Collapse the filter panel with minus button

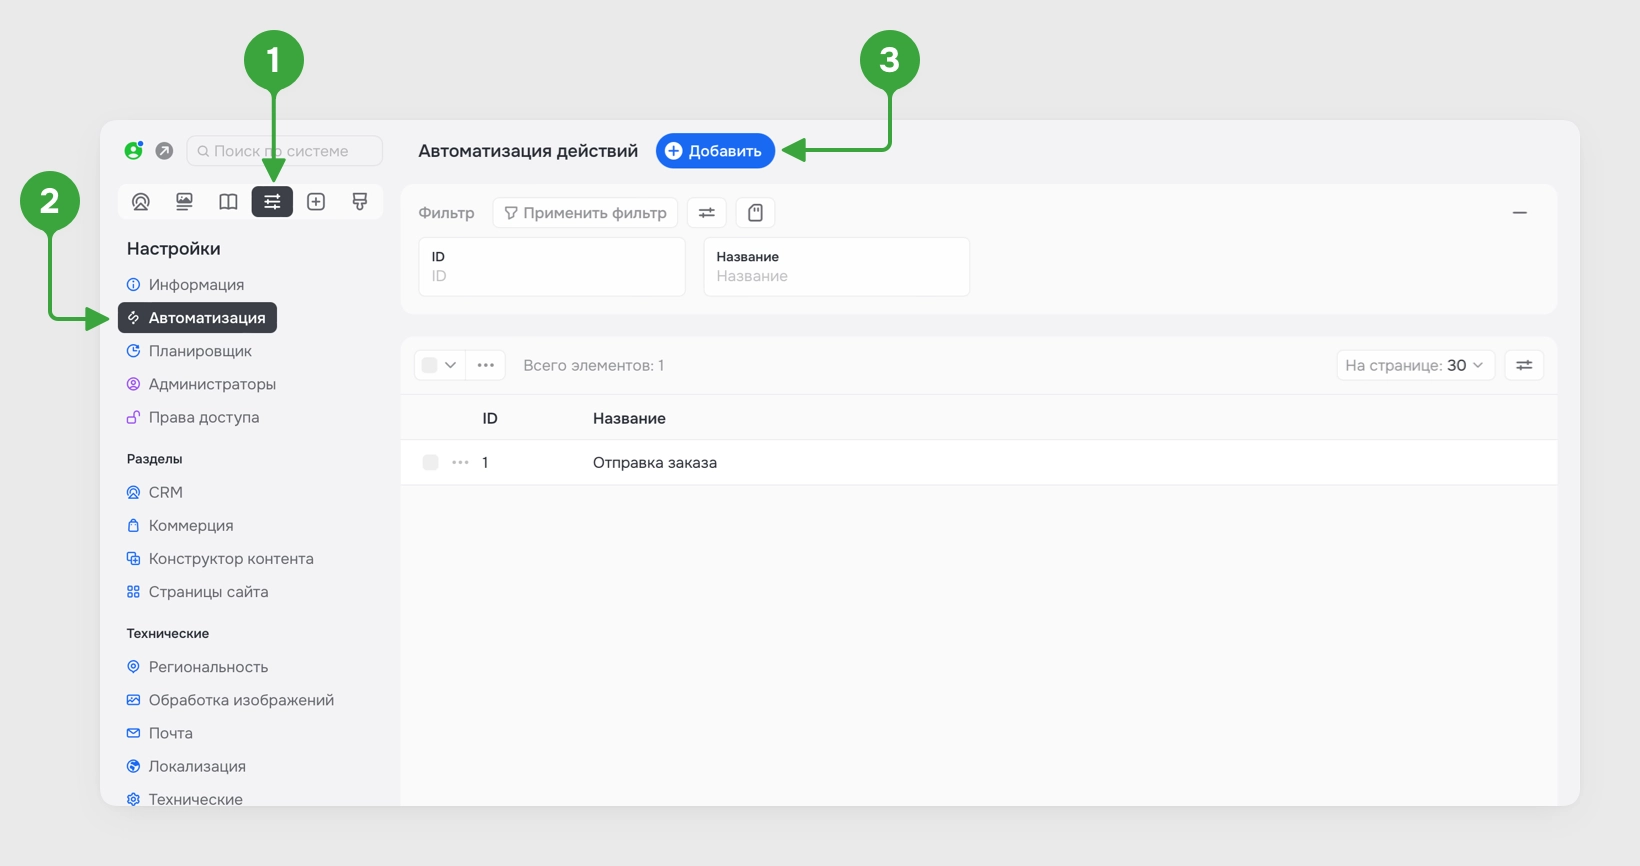[x=1520, y=213]
